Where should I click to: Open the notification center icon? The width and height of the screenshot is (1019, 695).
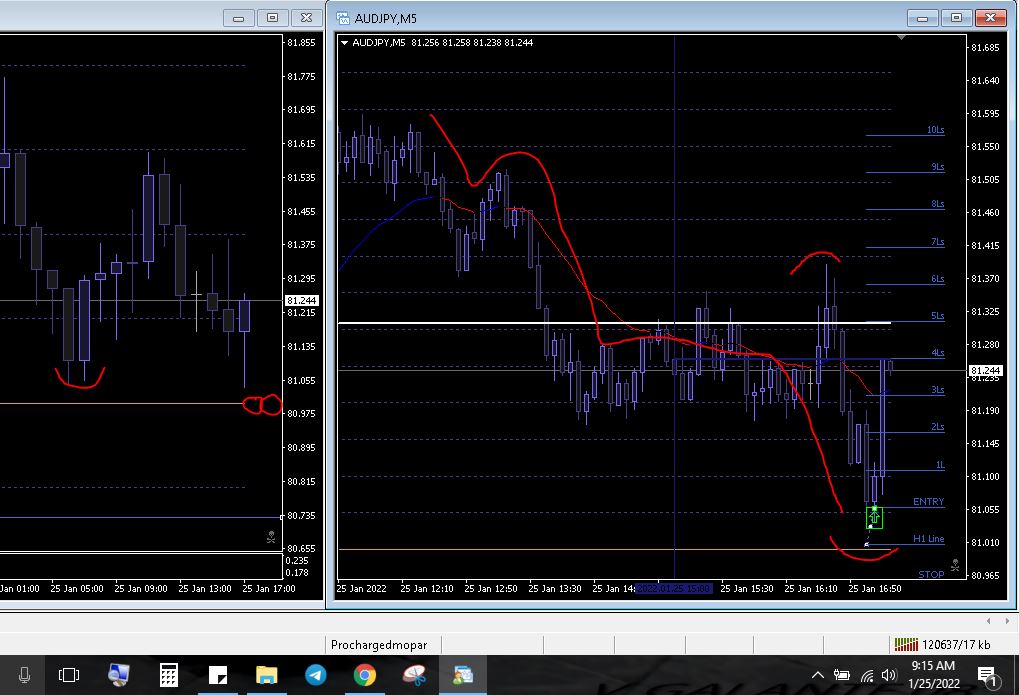(x=986, y=676)
